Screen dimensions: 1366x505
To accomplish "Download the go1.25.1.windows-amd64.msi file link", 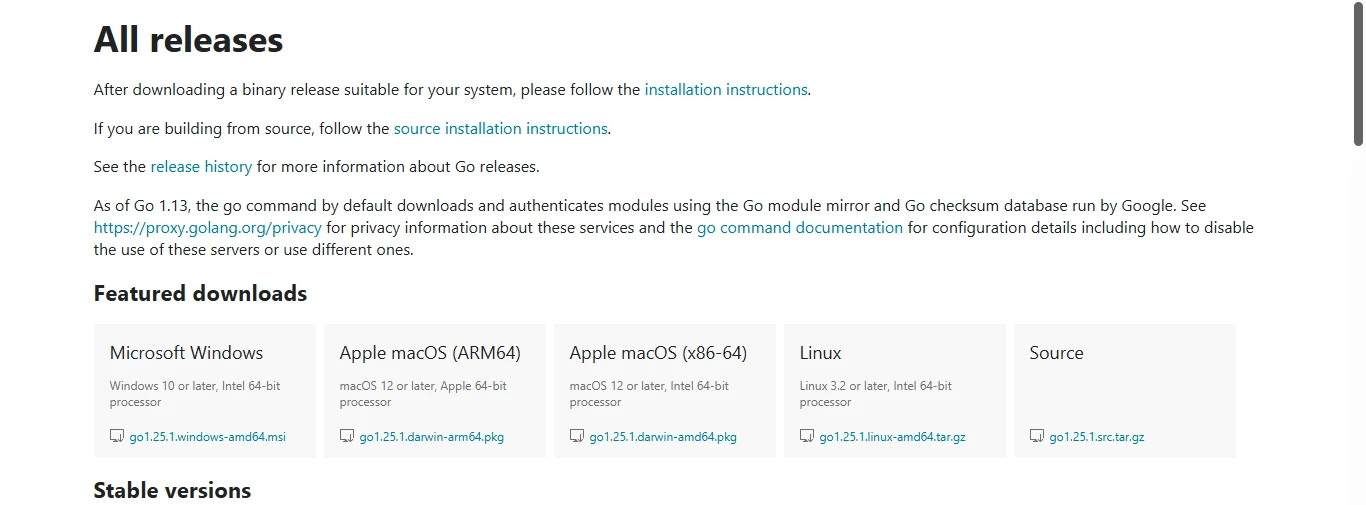I will coord(207,437).
